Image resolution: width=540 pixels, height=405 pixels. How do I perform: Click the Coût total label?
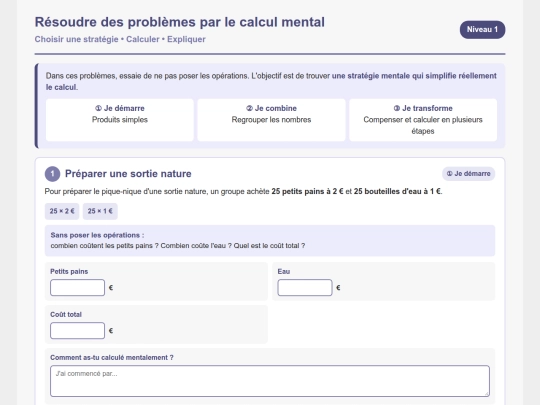[x=66, y=314]
